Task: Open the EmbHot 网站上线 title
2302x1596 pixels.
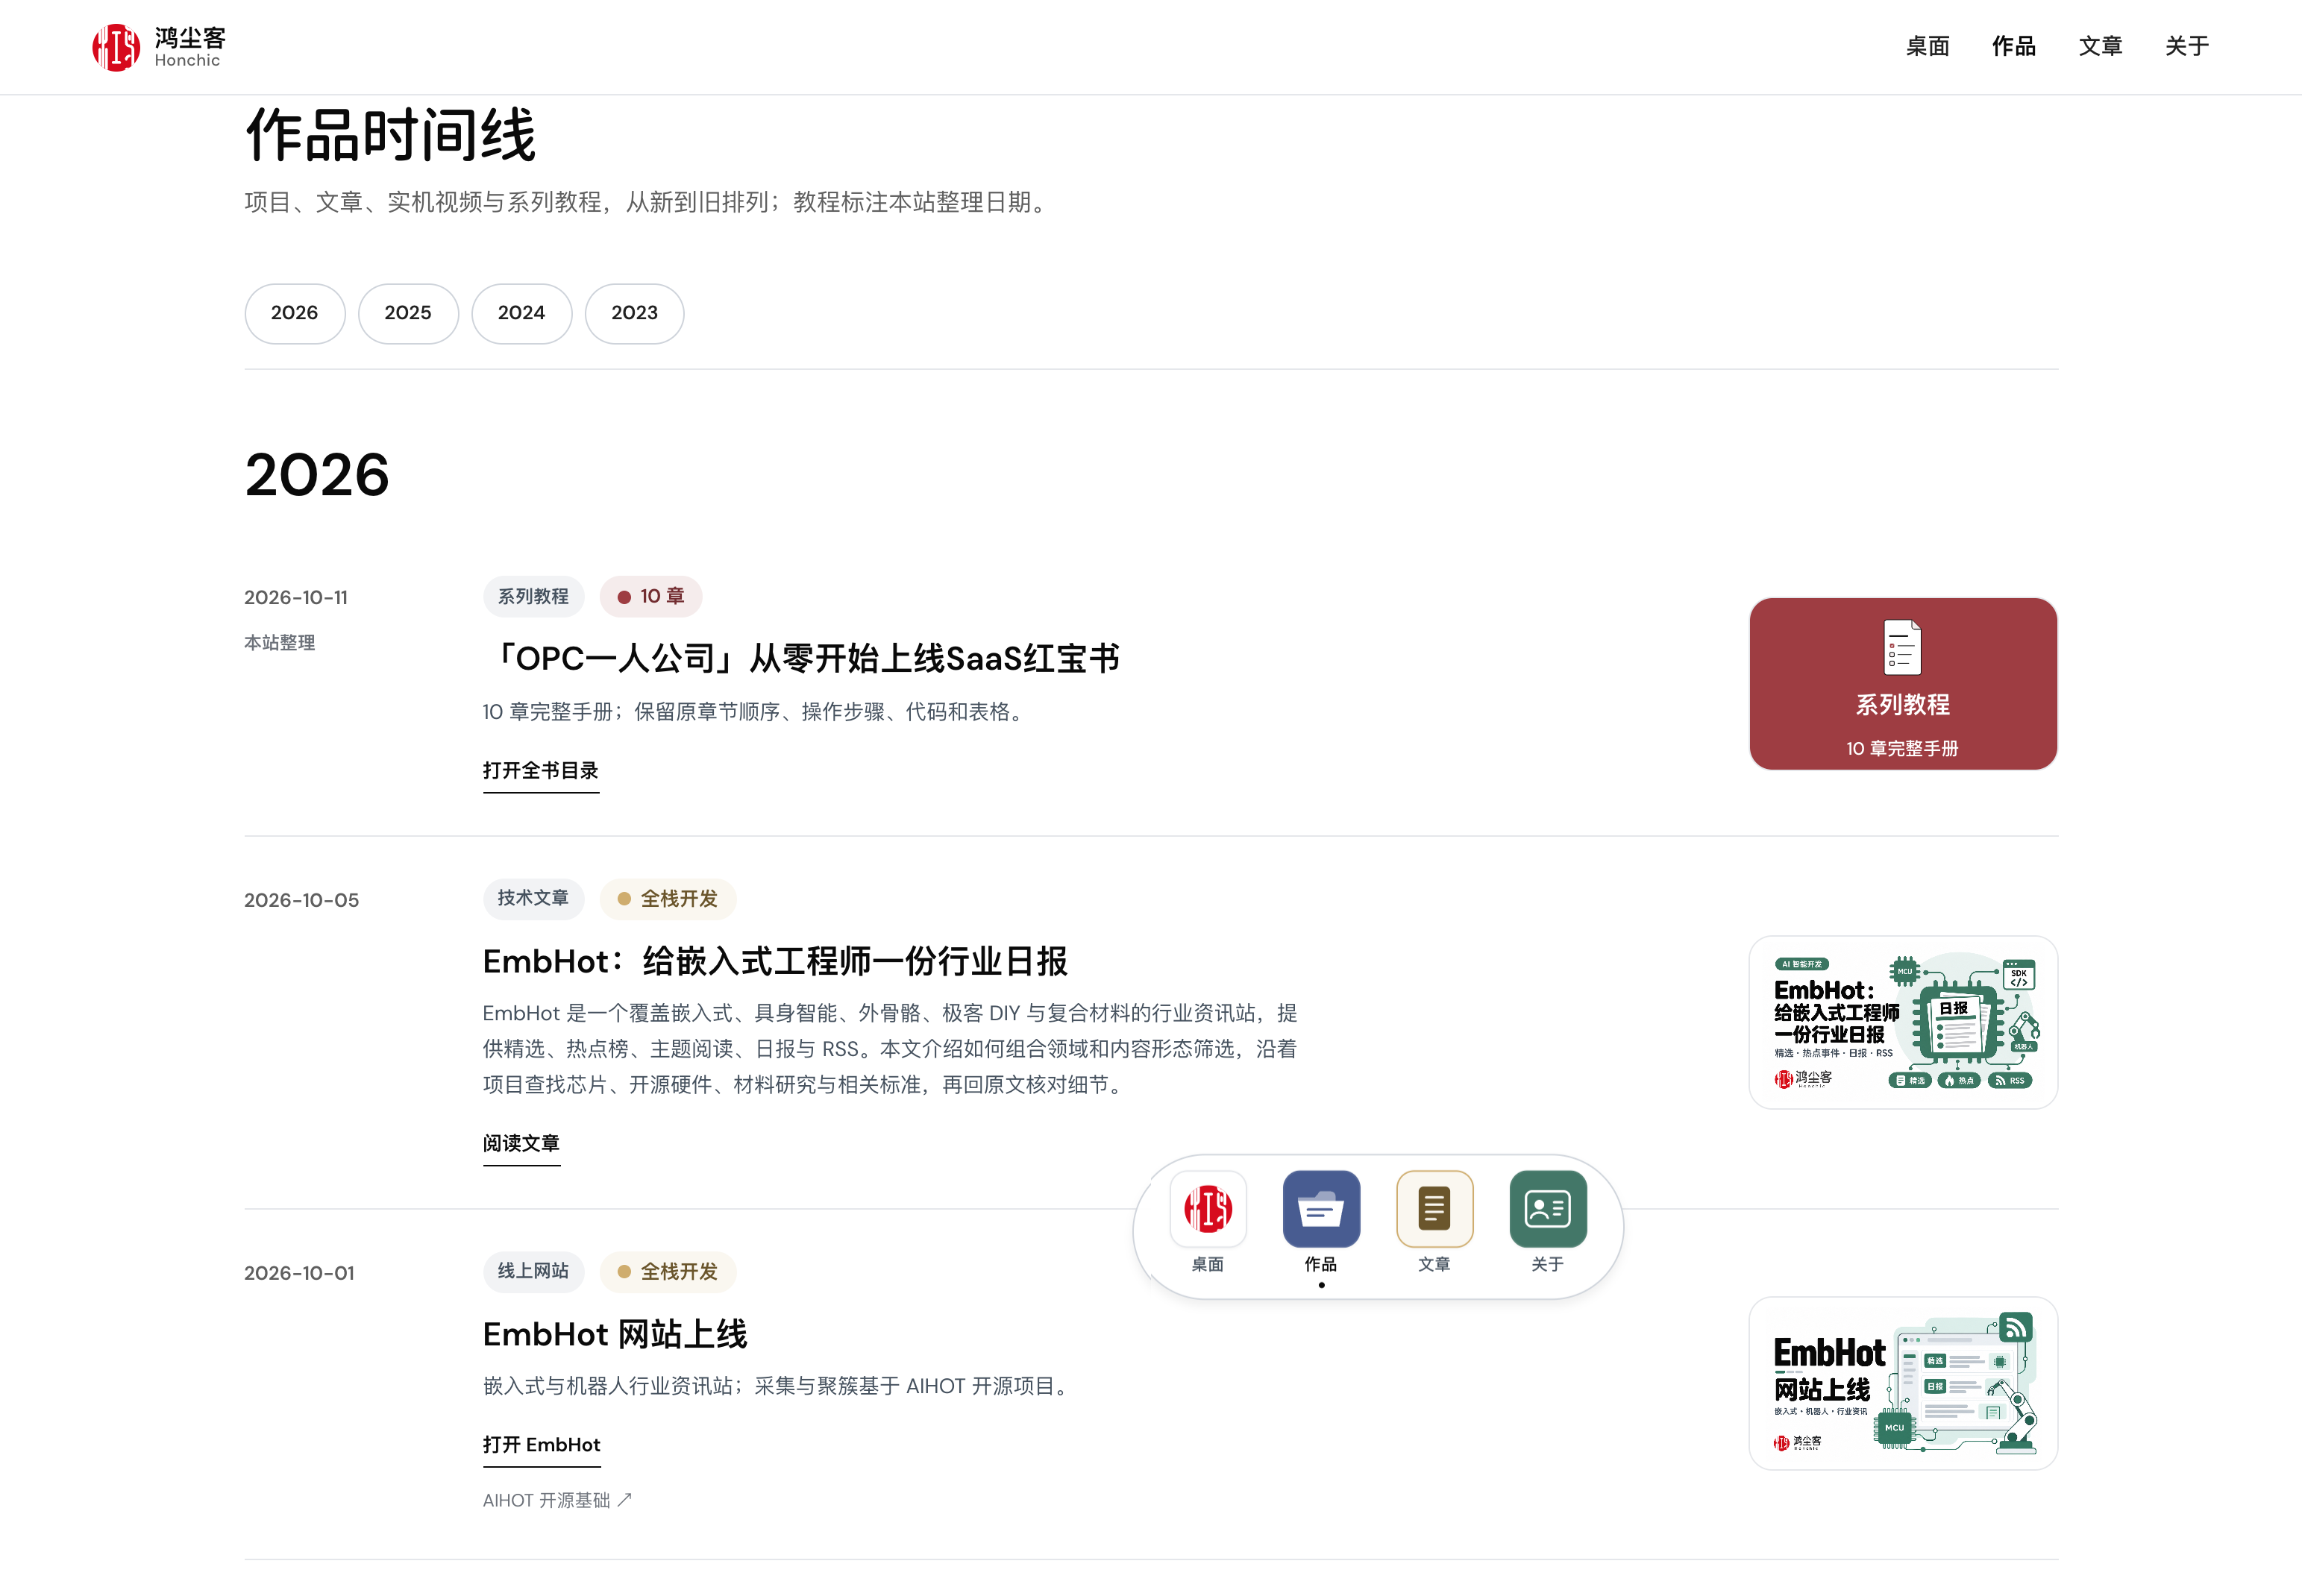Action: click(x=615, y=1334)
